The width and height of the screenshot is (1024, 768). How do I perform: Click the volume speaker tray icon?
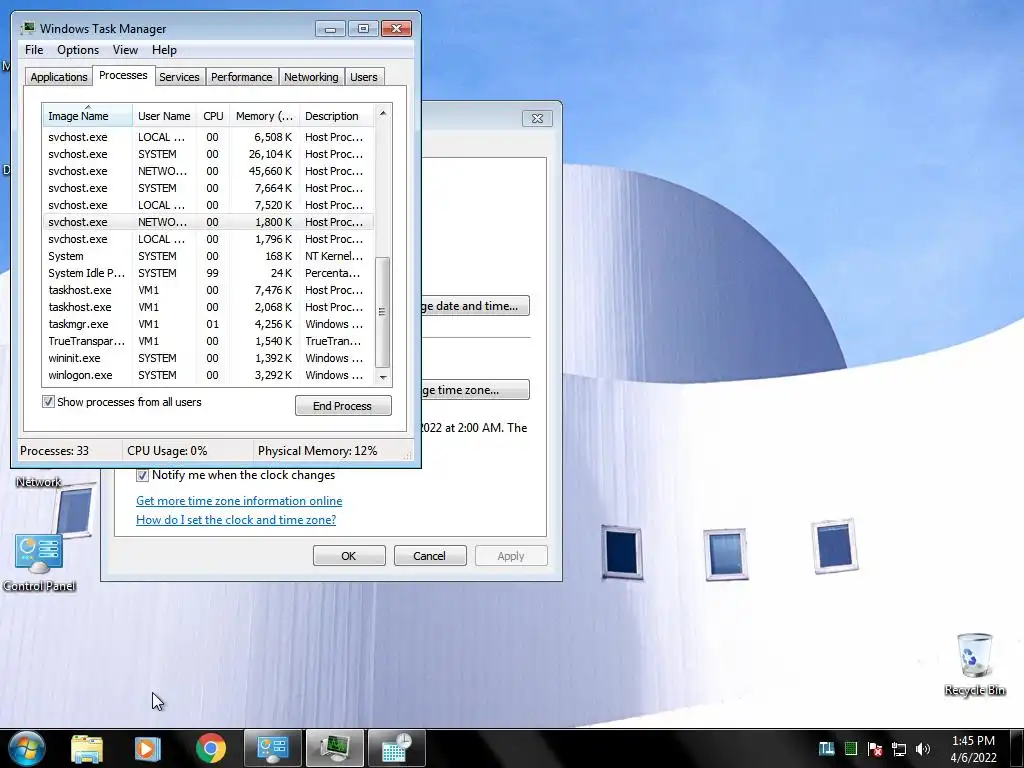(923, 749)
